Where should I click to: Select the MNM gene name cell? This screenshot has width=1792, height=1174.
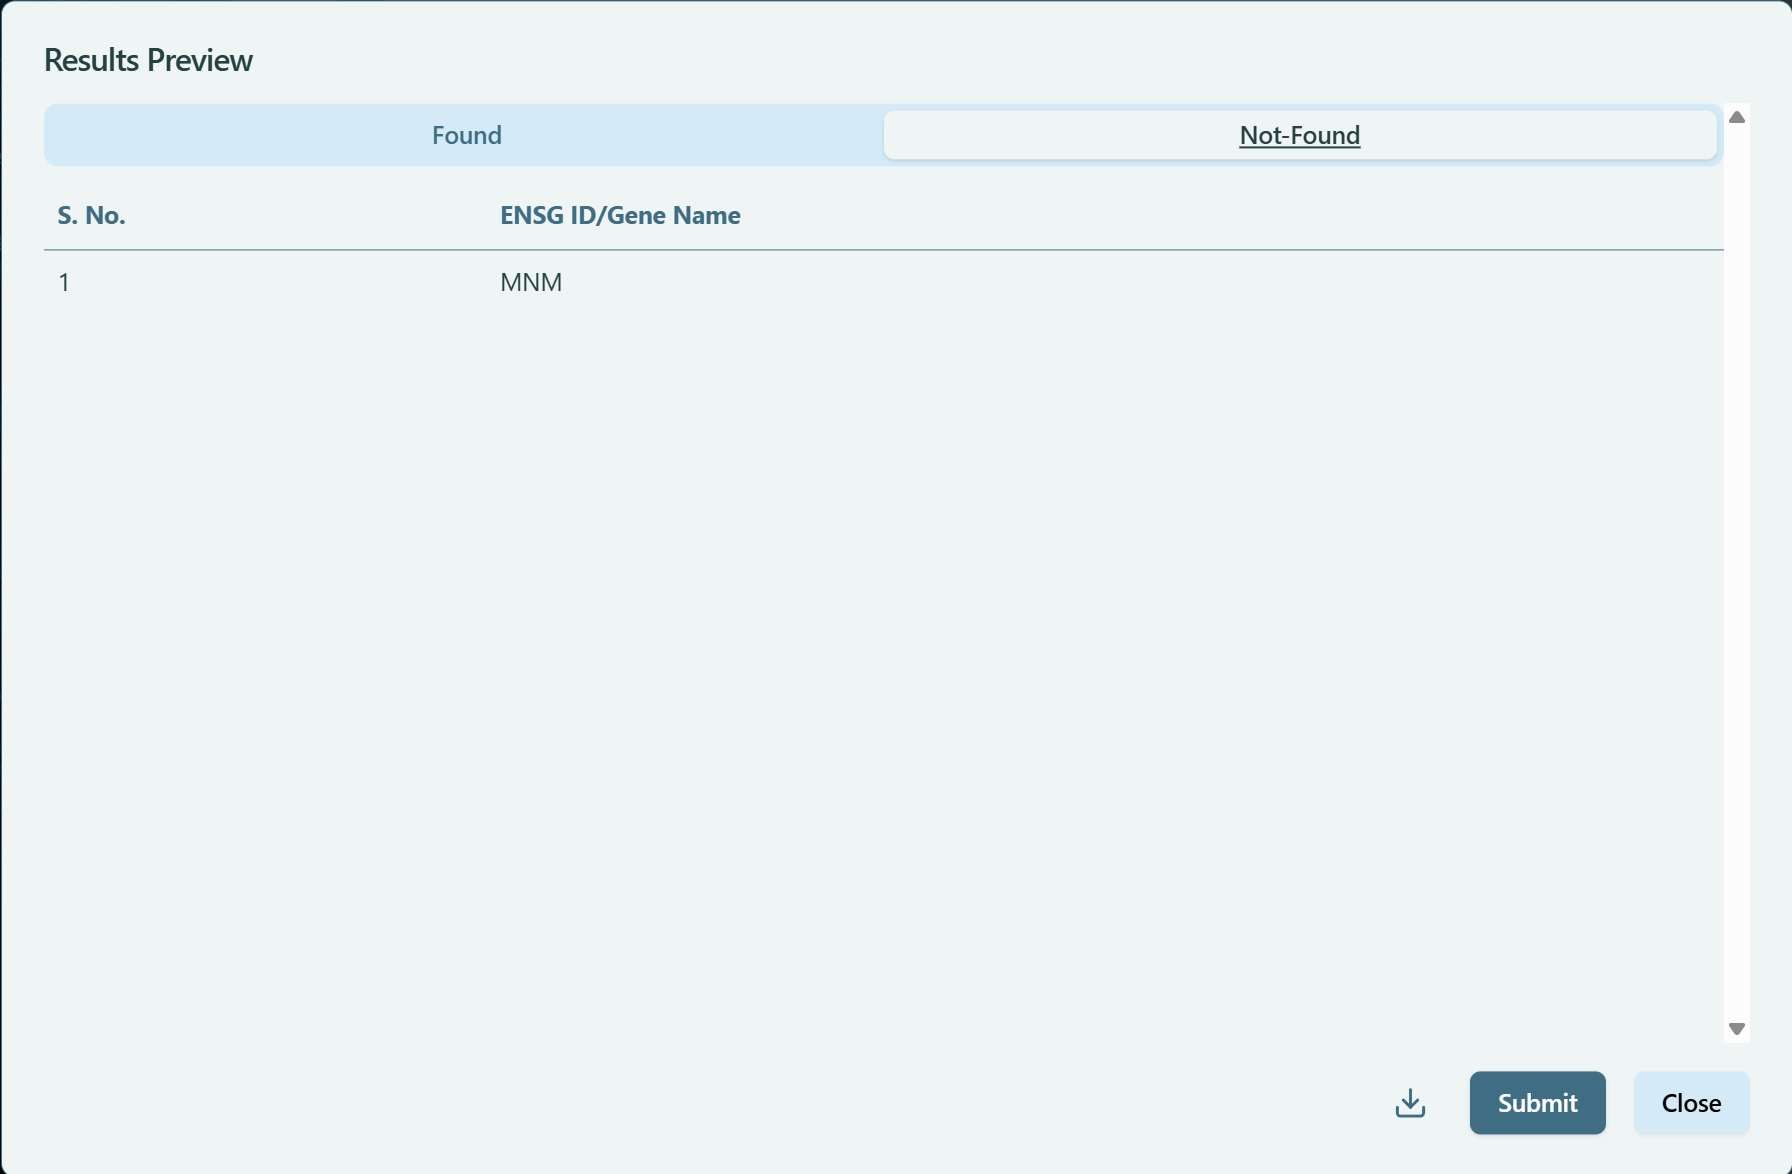pyautogui.click(x=531, y=282)
